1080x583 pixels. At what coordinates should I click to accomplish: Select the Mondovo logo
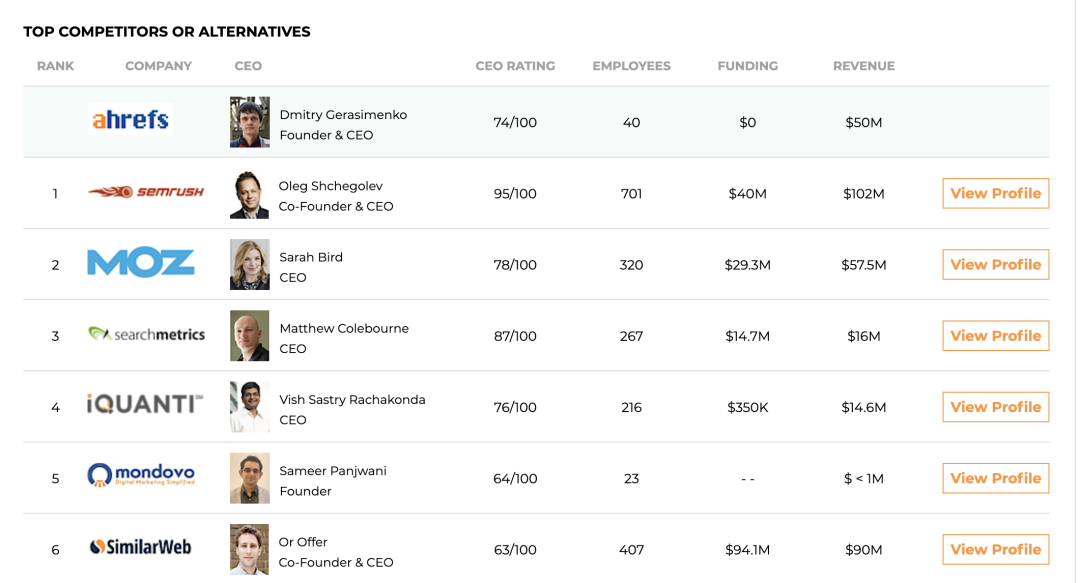pos(141,475)
